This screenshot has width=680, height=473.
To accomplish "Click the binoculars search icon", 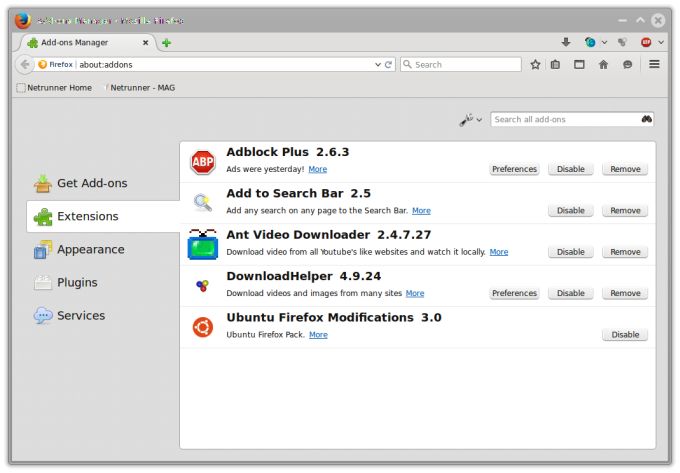I will pyautogui.click(x=647, y=119).
